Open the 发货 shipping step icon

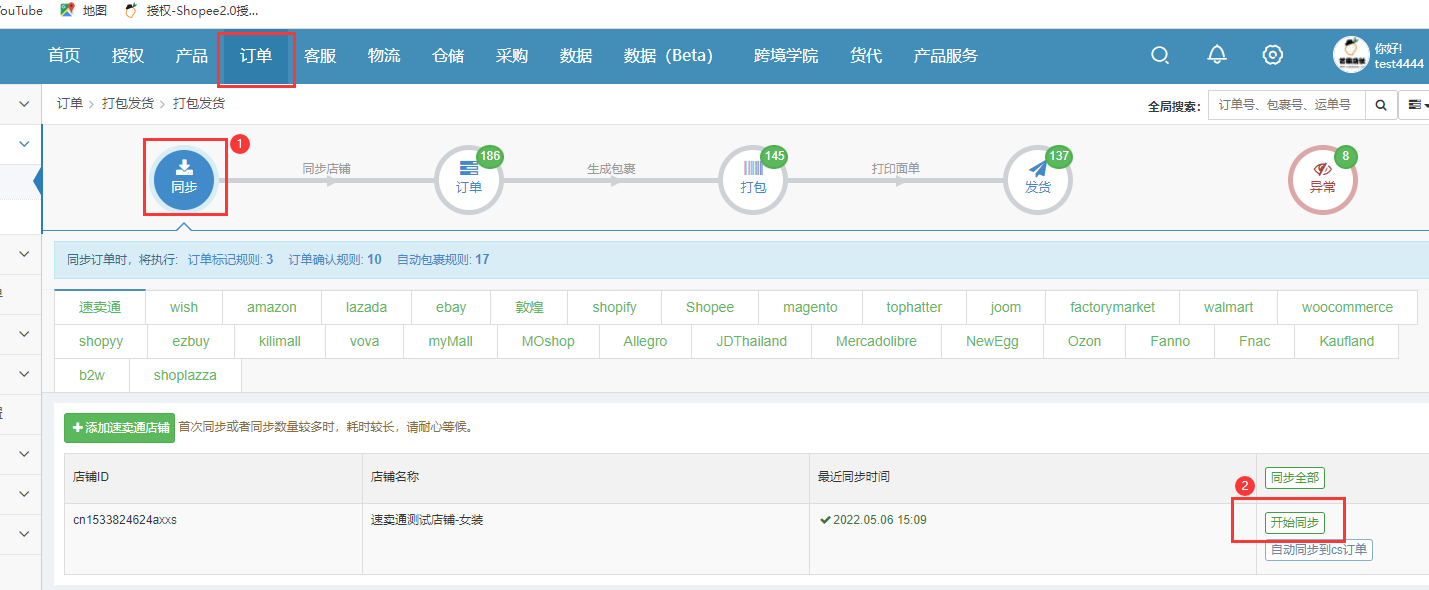1038,180
